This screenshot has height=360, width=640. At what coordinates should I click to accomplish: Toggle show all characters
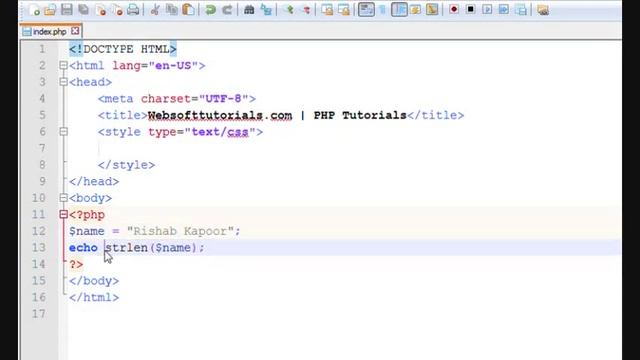click(382, 9)
